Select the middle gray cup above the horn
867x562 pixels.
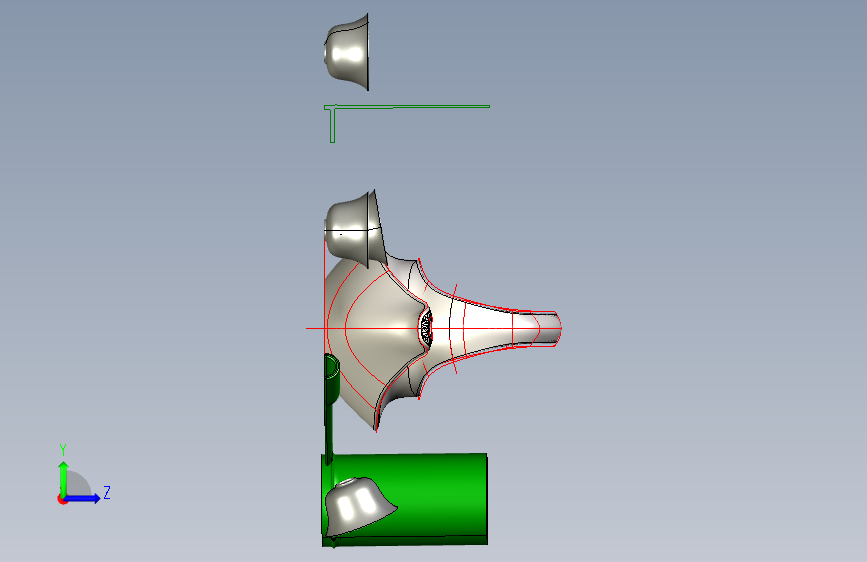coord(354,230)
